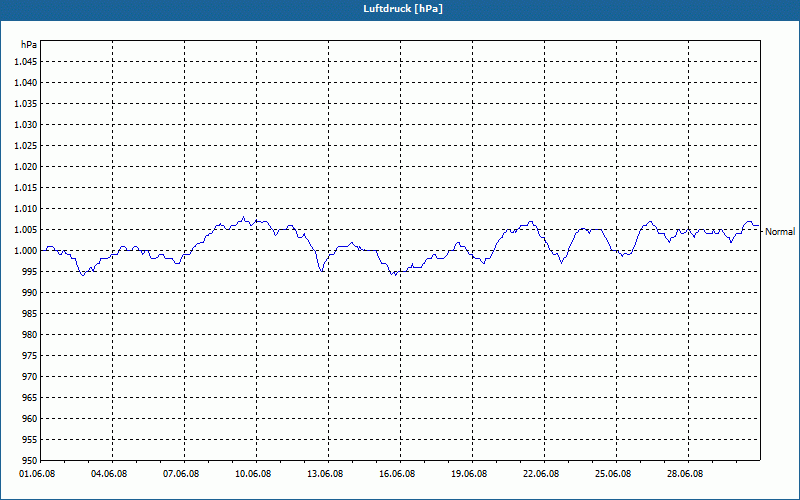This screenshot has width=800, height=500.
Task: Select the 950 y-axis label
Action: (30, 460)
